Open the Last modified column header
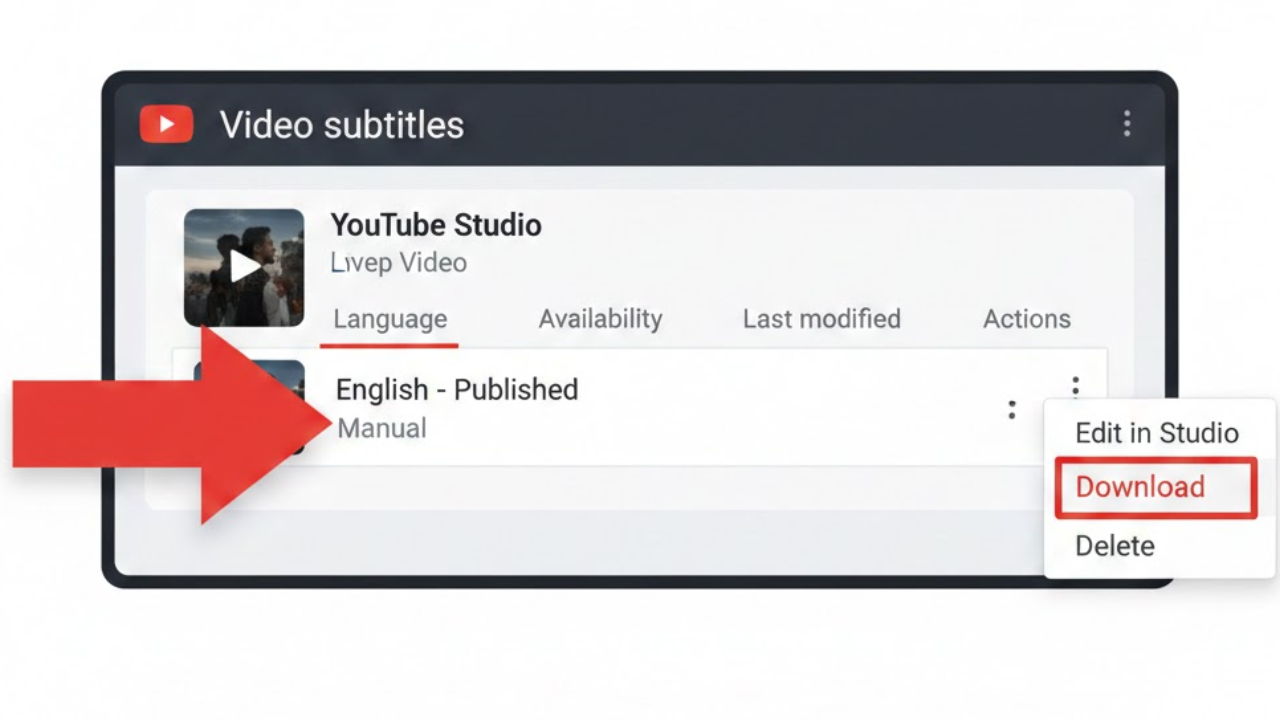Viewport: 1280px width, 720px height. 821,319
